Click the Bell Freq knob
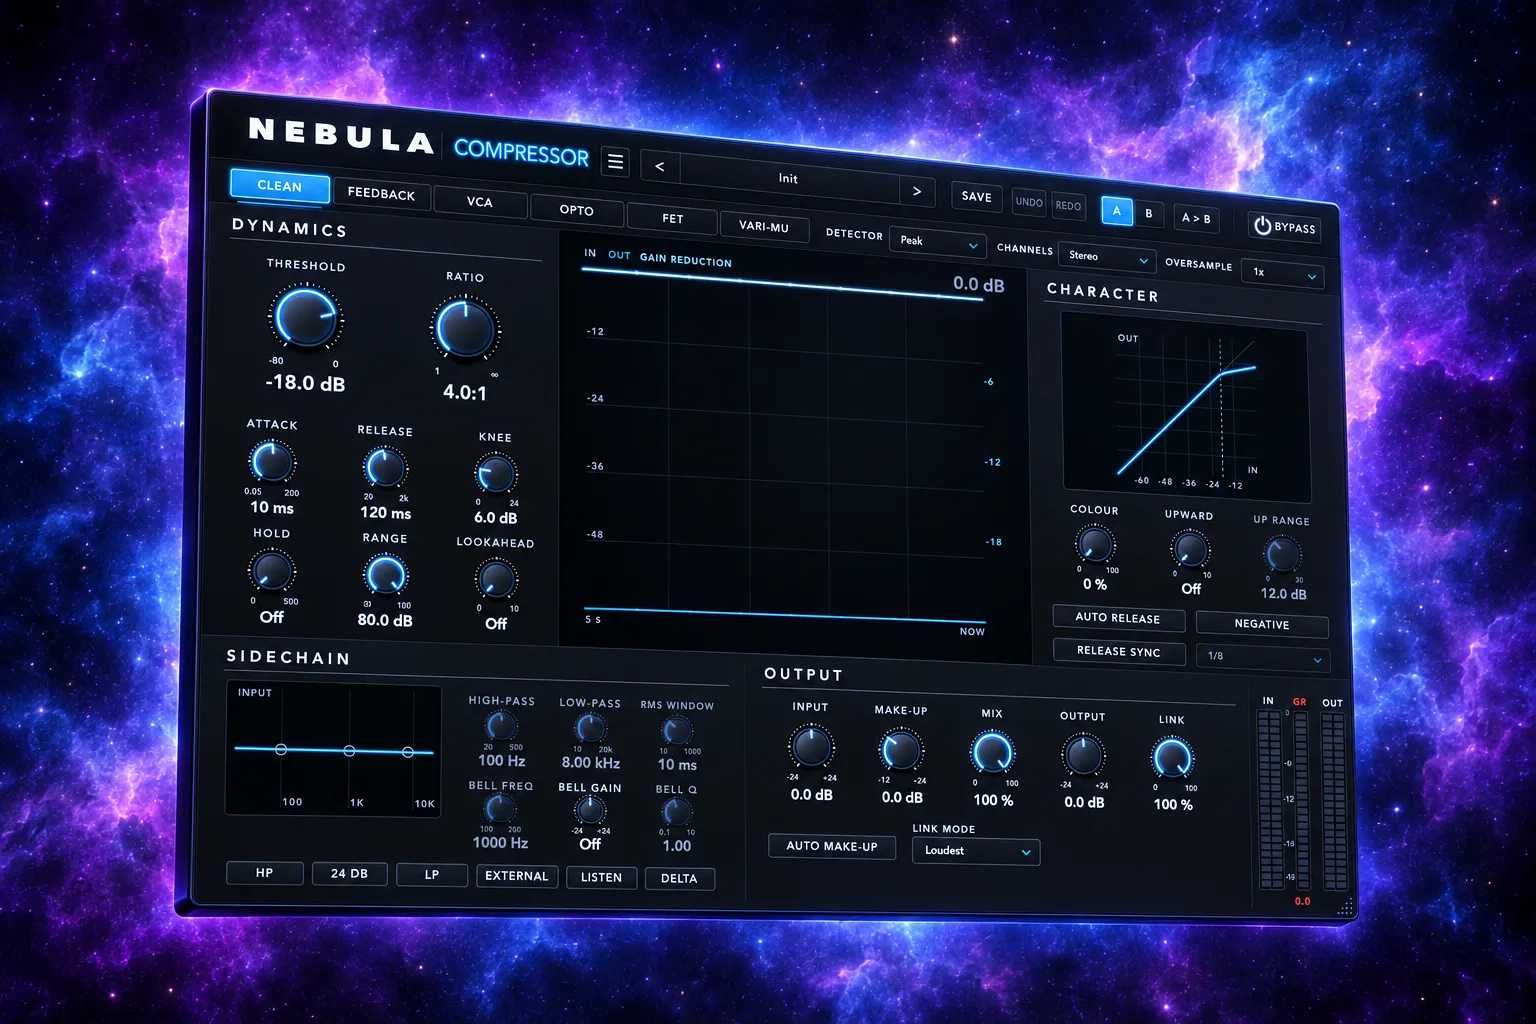Viewport: 1536px width, 1024px height. click(500, 808)
